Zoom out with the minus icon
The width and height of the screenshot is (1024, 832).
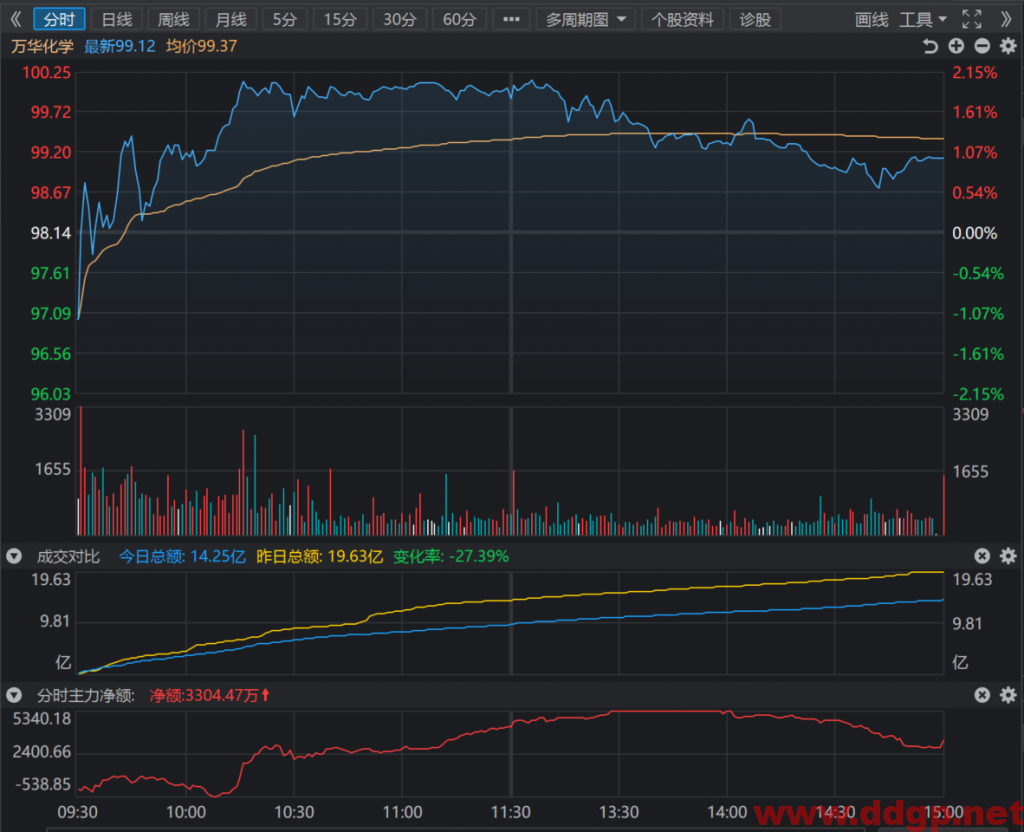[x=982, y=46]
